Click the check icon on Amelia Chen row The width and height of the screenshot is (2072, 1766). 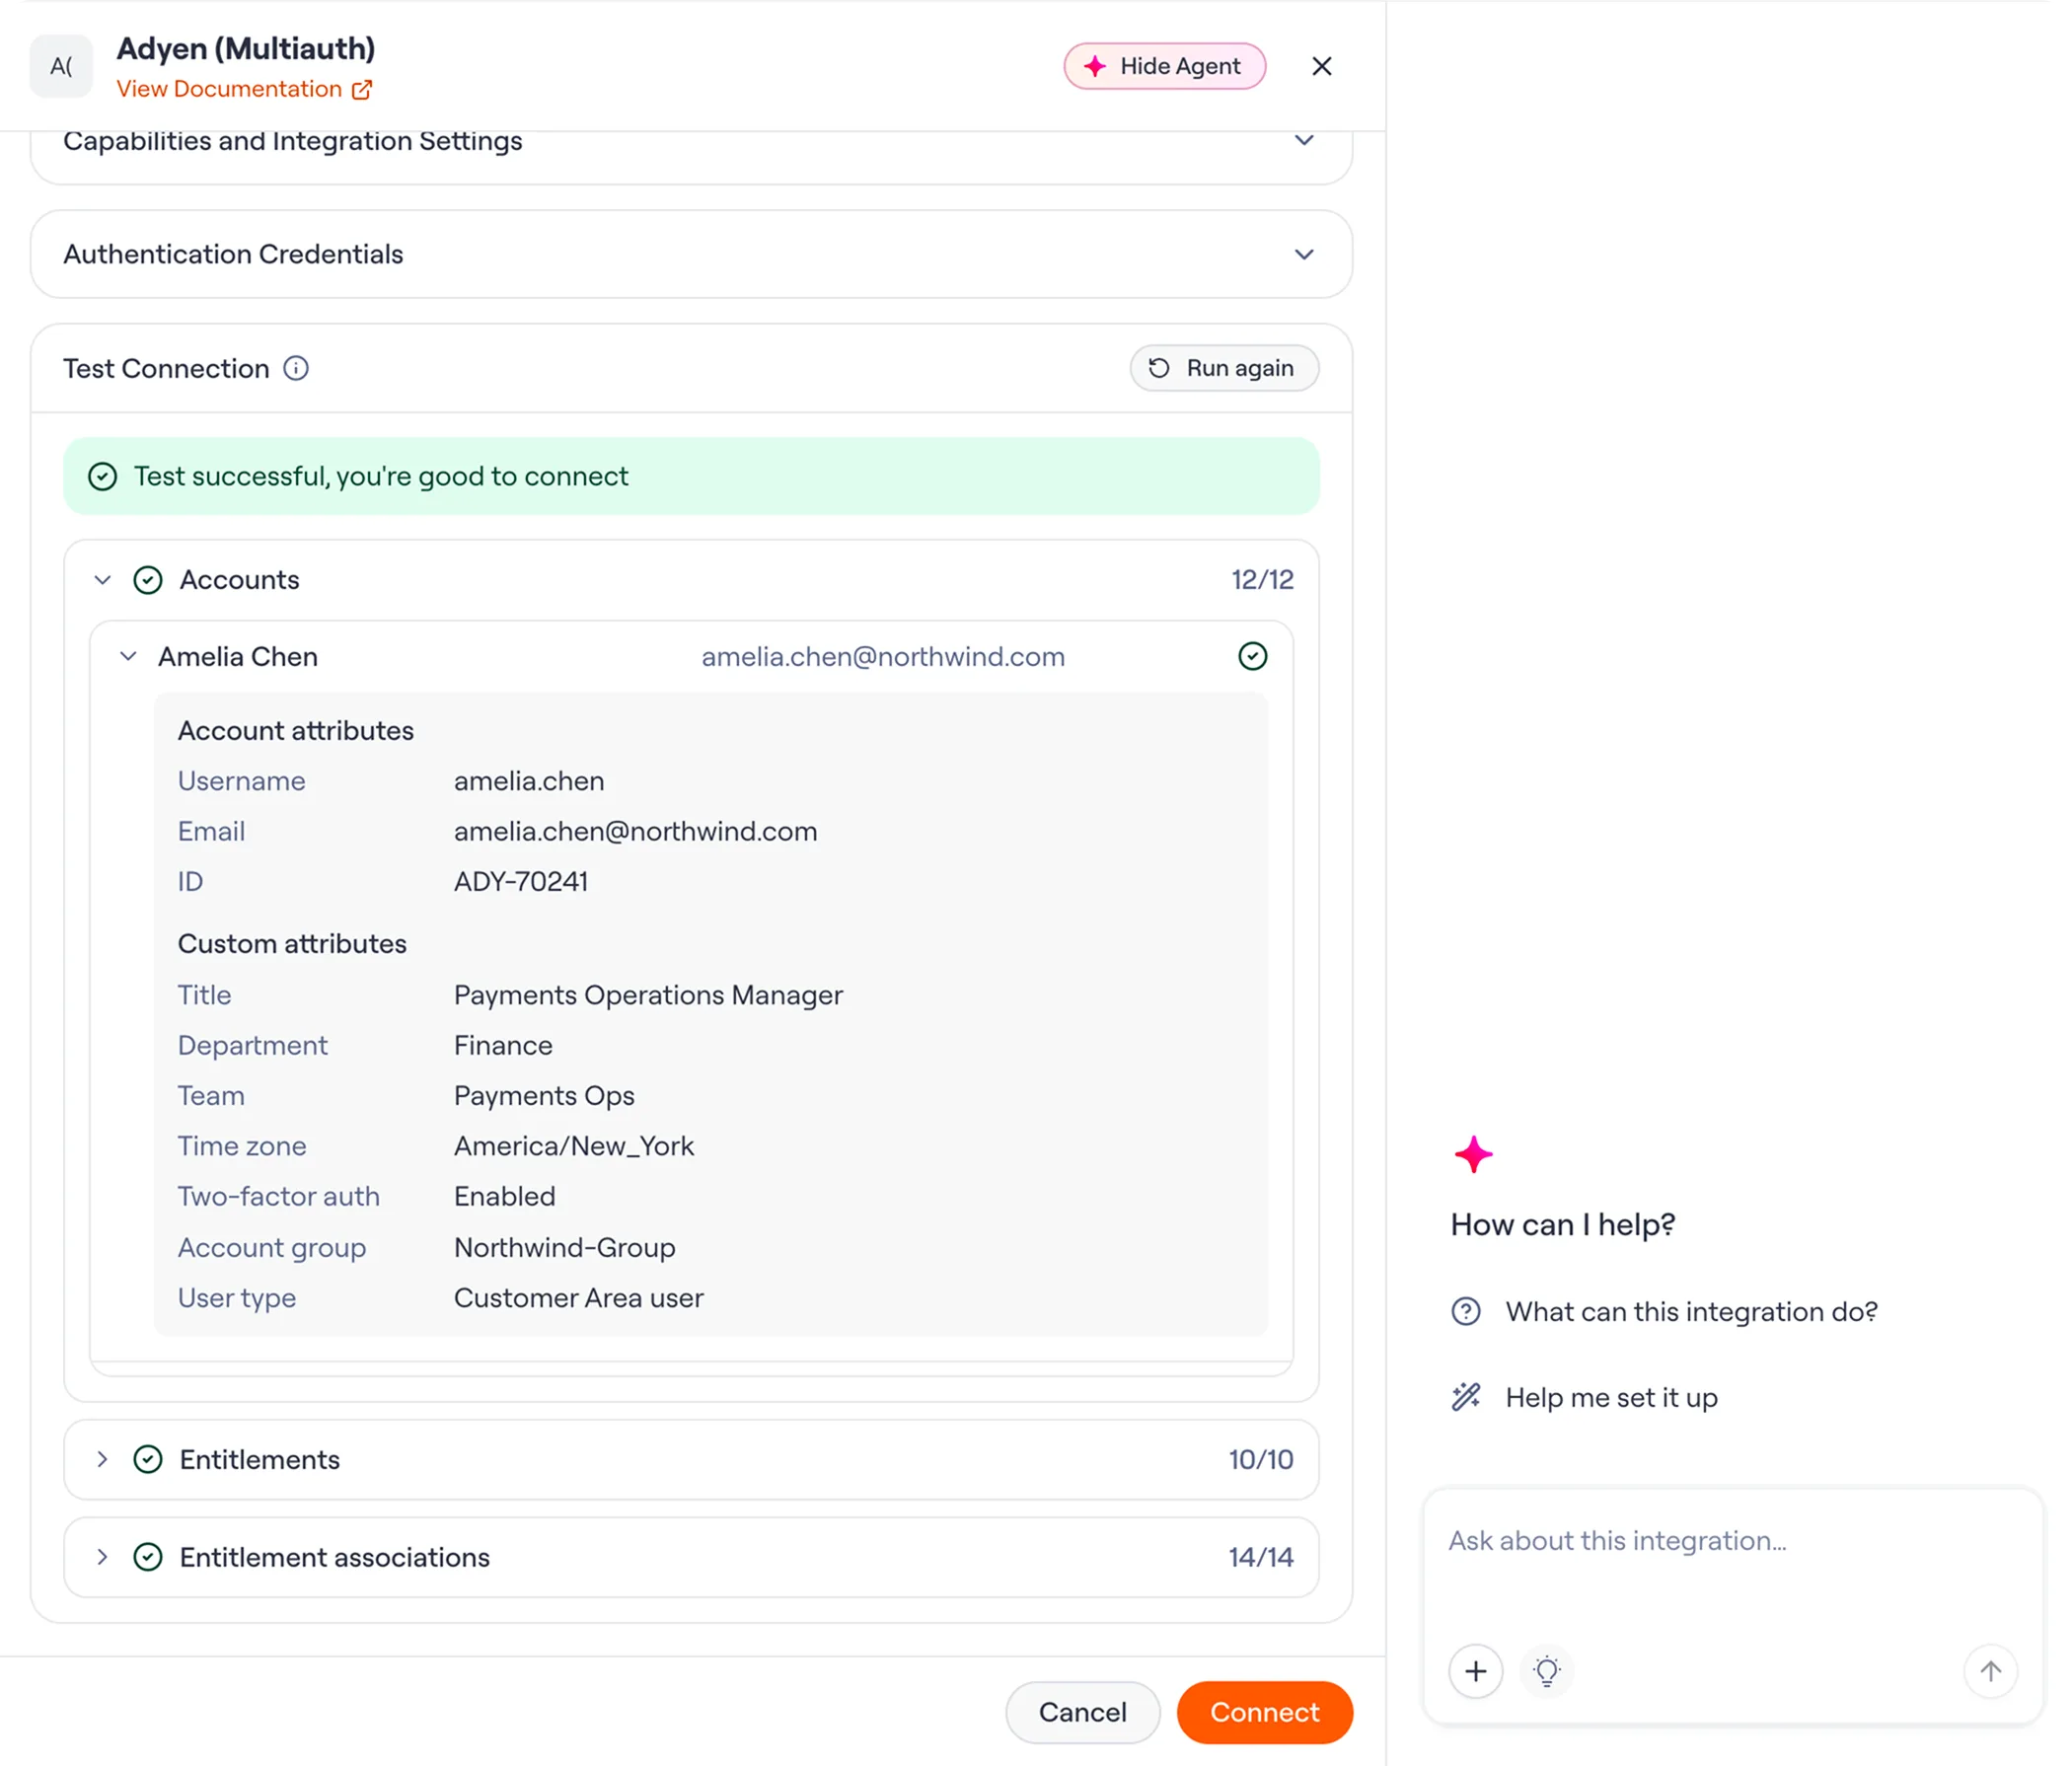click(1253, 656)
